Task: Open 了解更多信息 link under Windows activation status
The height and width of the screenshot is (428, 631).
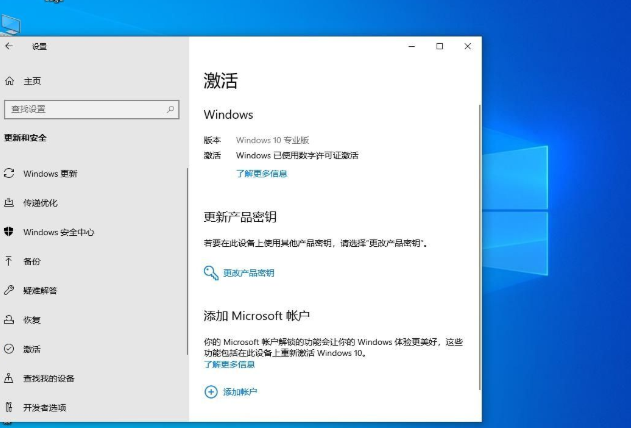Action: click(261, 173)
